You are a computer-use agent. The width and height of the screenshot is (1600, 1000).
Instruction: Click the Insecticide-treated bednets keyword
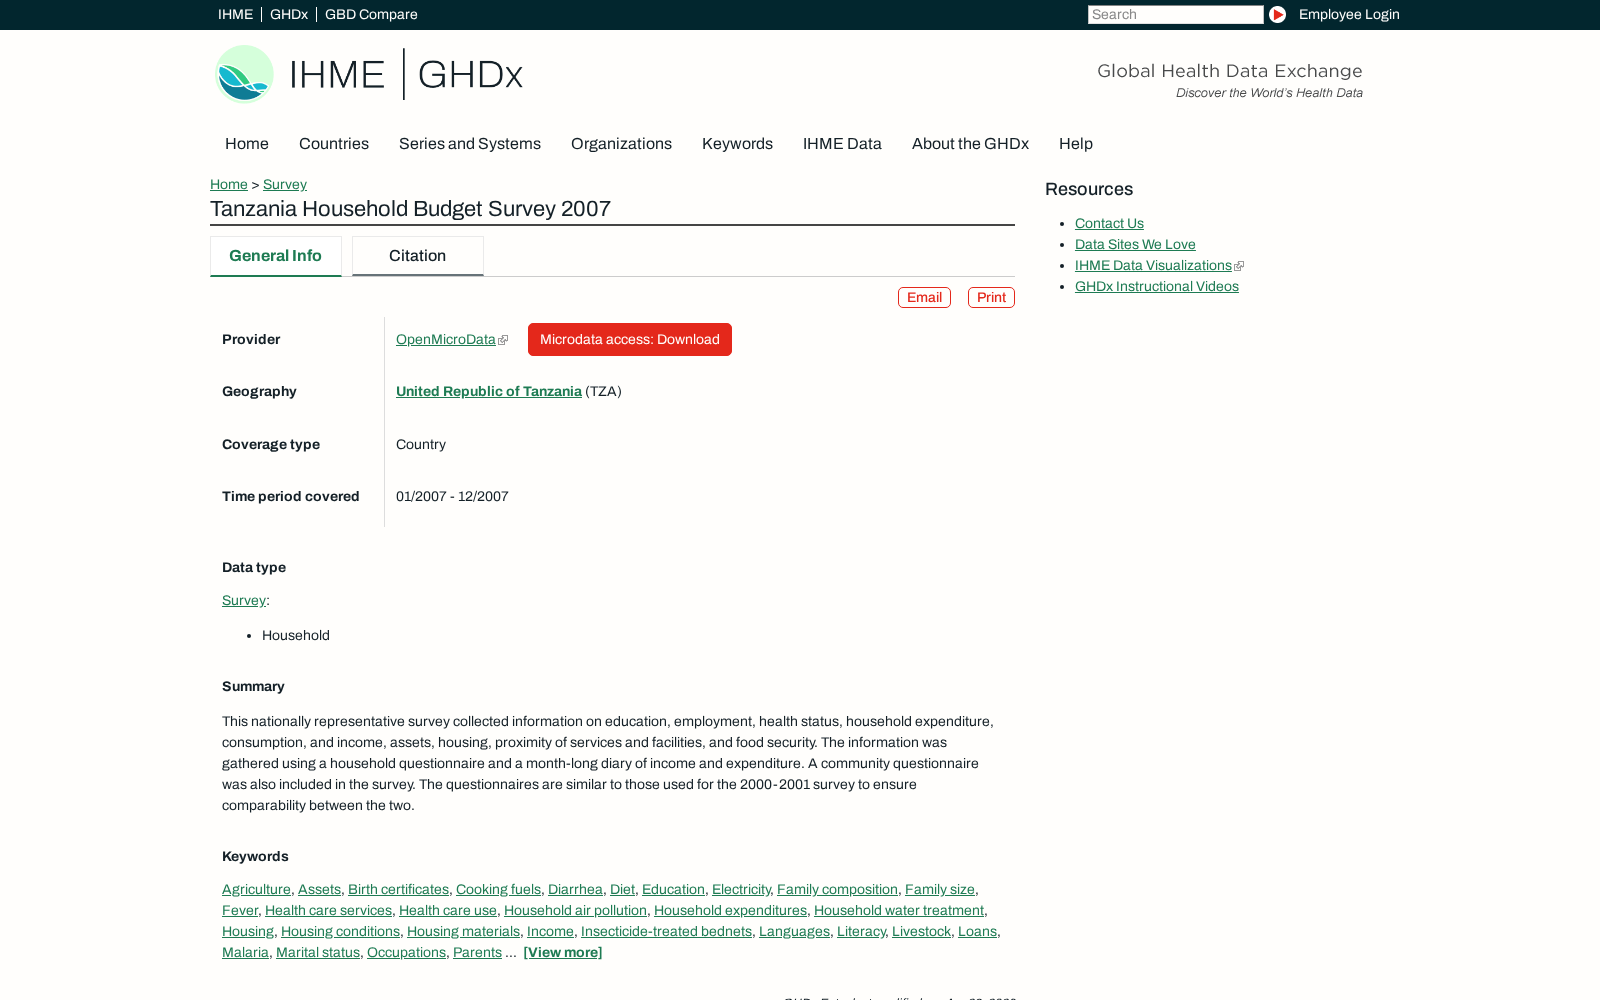pos(666,931)
